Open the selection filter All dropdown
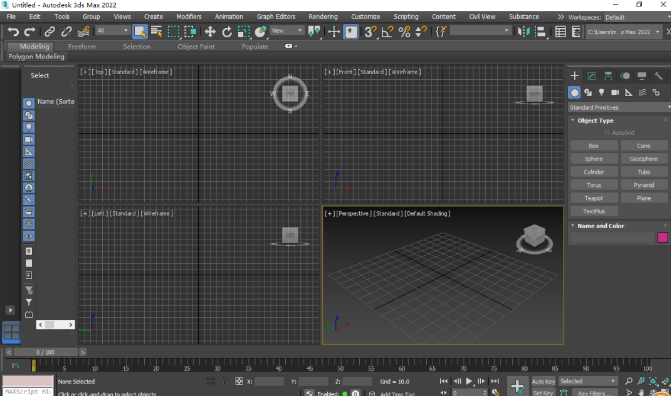 point(112,31)
